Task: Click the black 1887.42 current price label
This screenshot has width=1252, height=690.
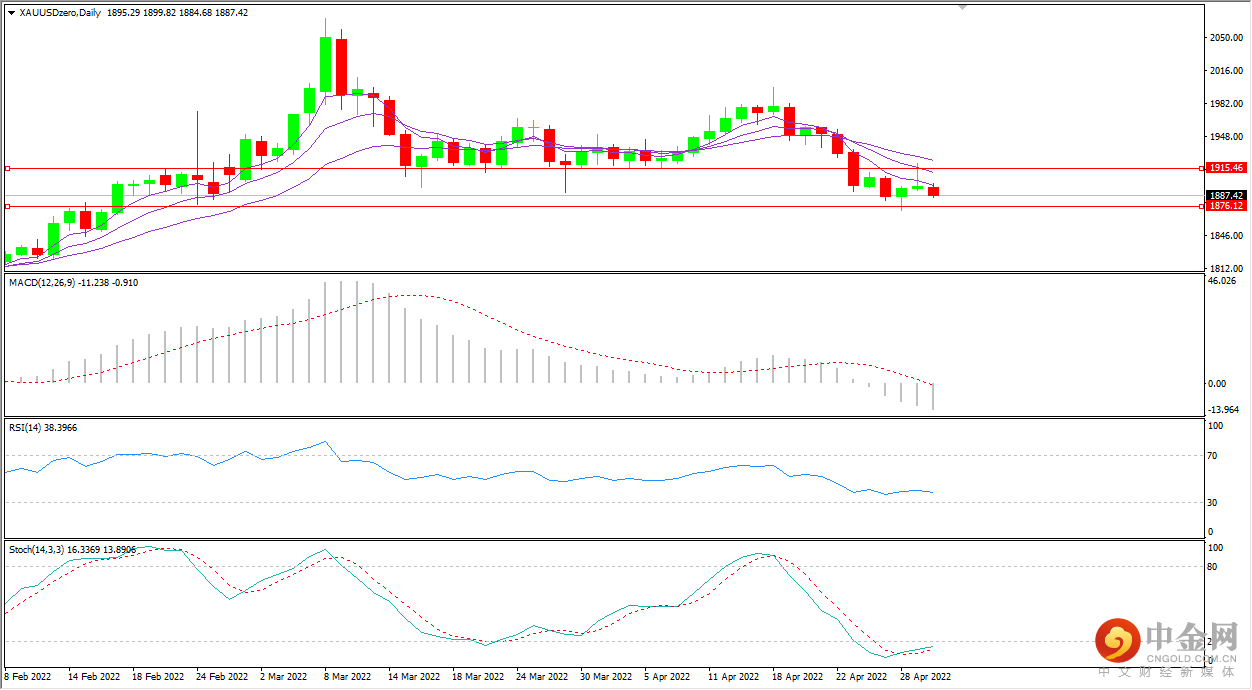Action: pyautogui.click(x=1226, y=195)
